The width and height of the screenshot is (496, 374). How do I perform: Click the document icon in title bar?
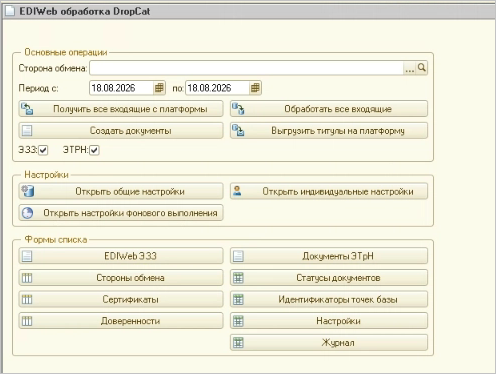tap(10, 11)
